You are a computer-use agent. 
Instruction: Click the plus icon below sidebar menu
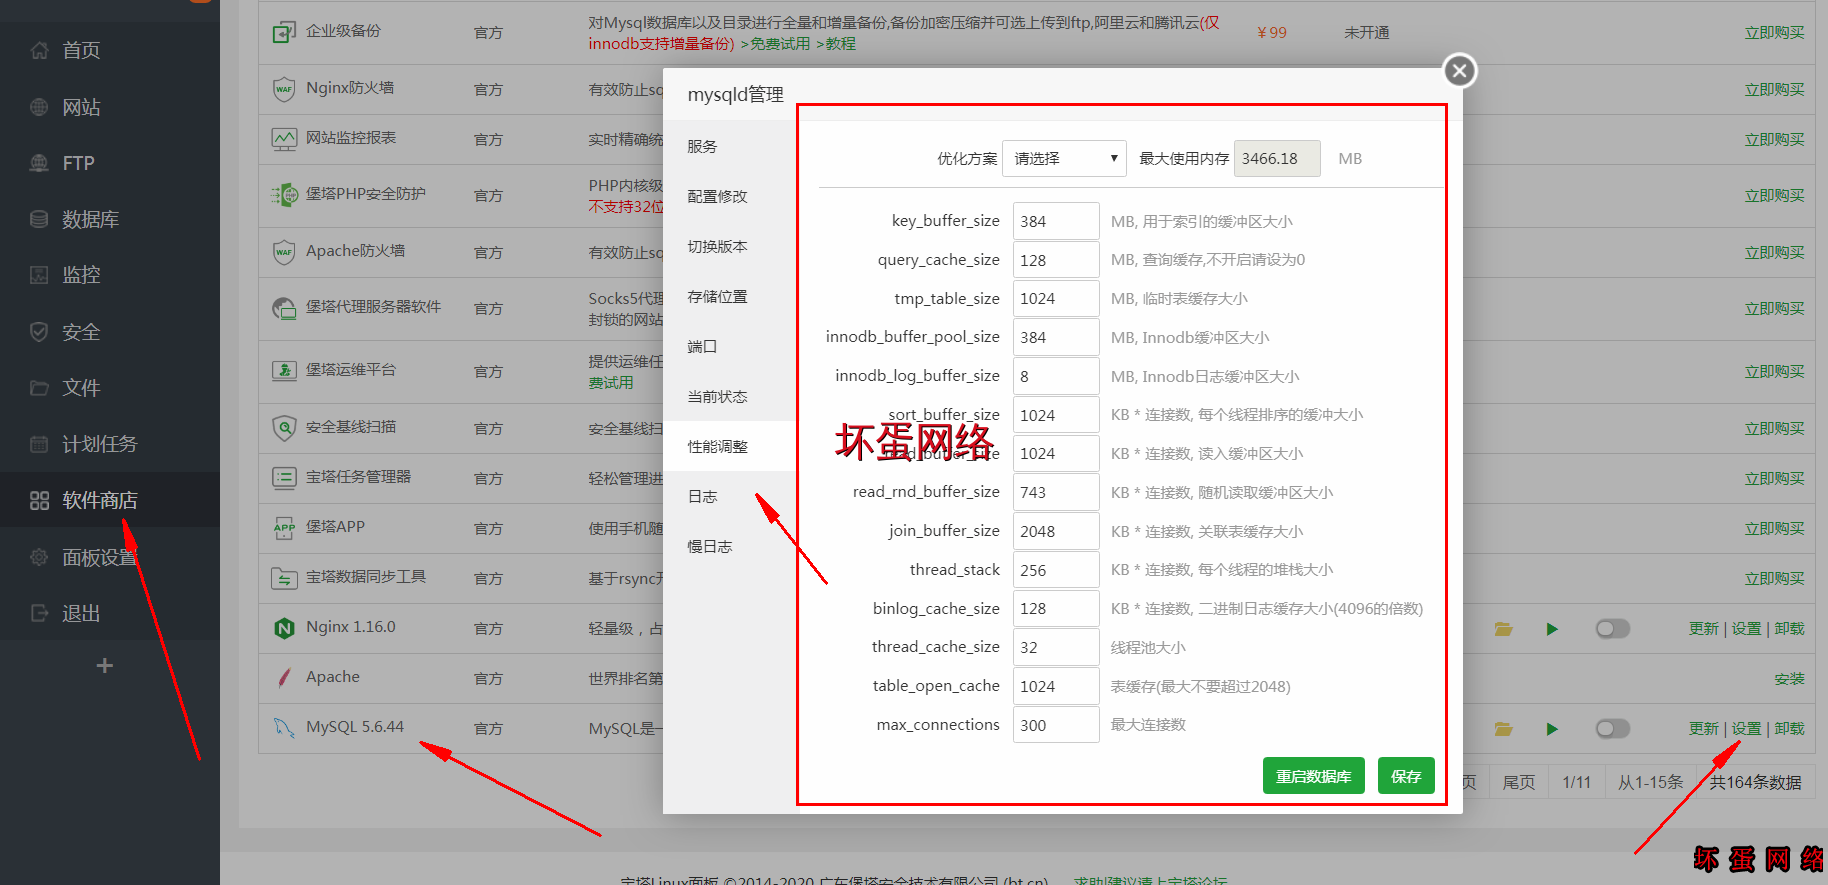[104, 666]
